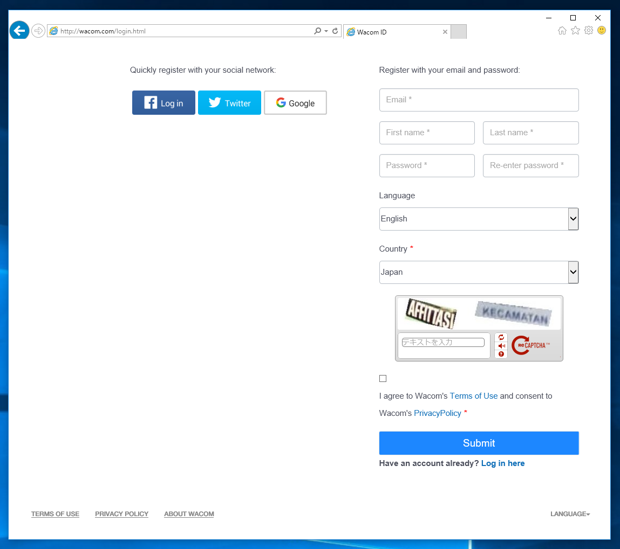Focus the Password field
Viewport: 620px width, 549px height.
(x=427, y=166)
